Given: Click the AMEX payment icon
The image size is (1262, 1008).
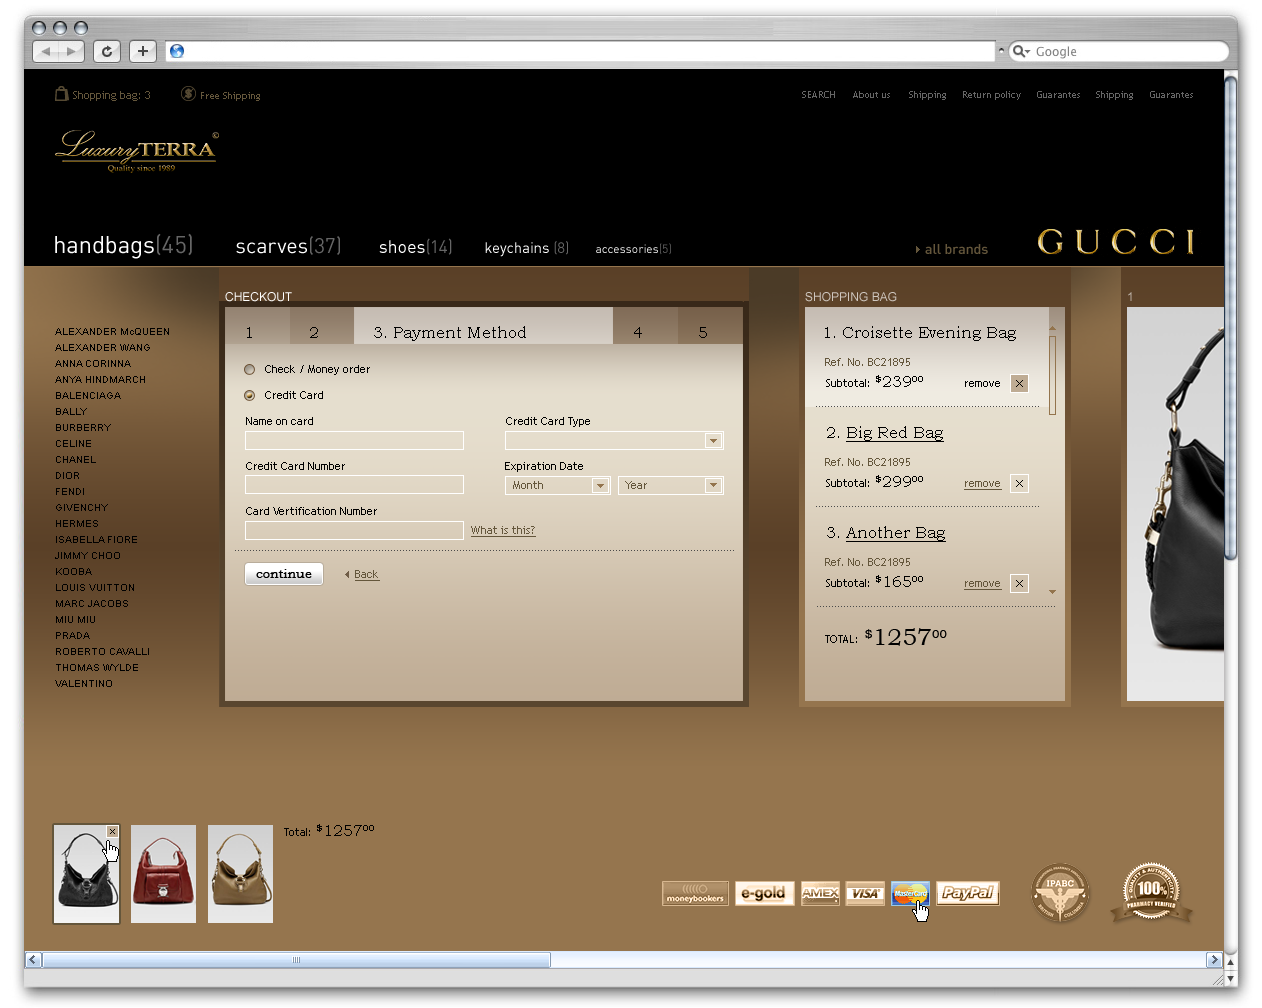Looking at the screenshot, I should click(820, 893).
